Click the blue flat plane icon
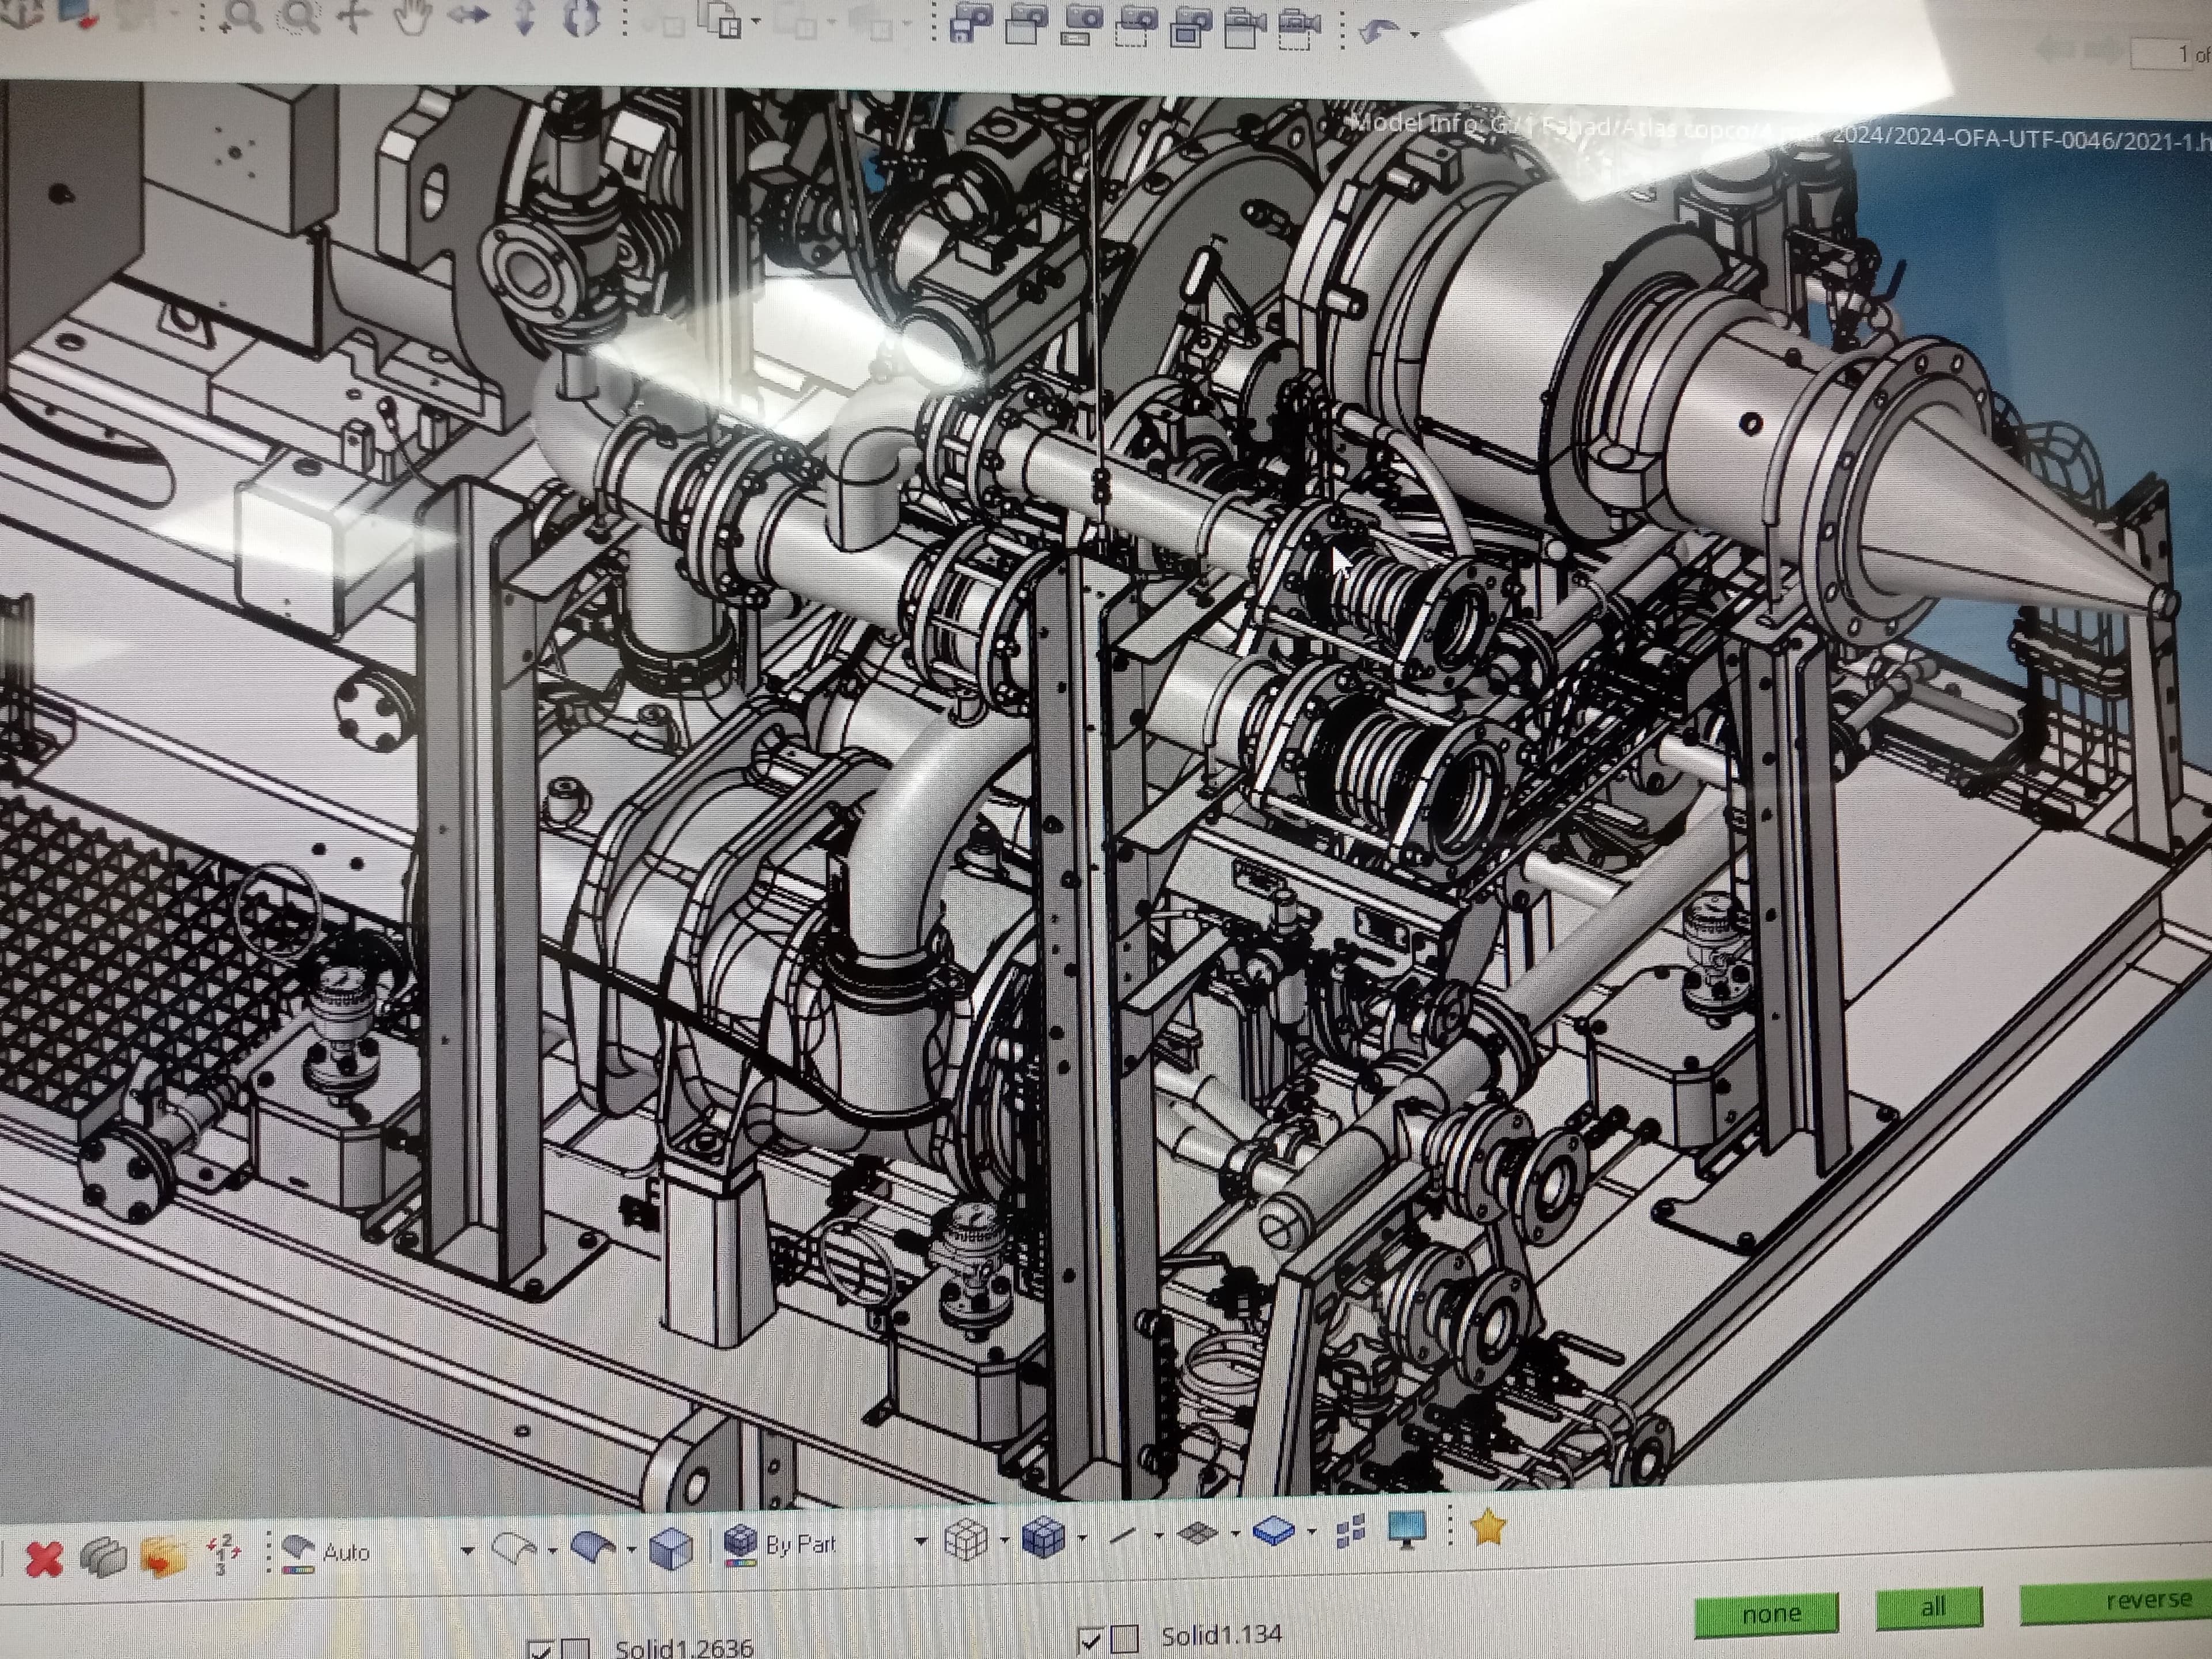This screenshot has height=1659, width=2212. 1273,1531
